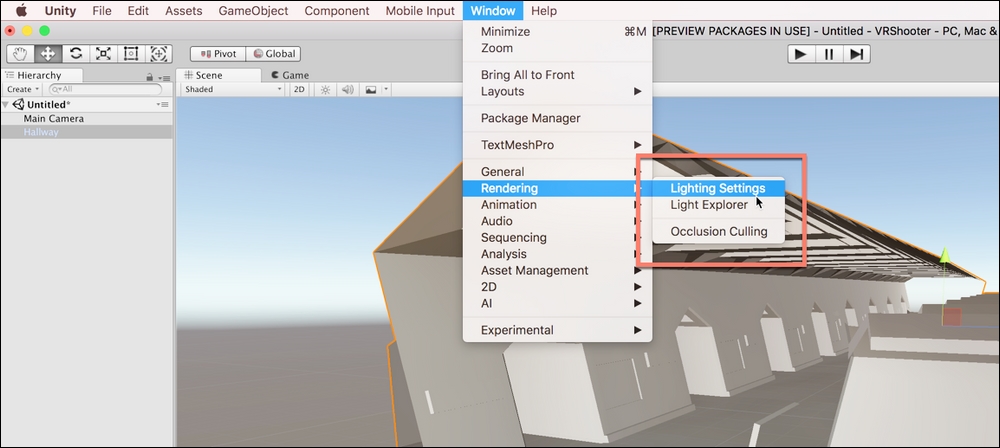Open the Assets menu
This screenshot has width=1000, height=448.
click(x=184, y=11)
